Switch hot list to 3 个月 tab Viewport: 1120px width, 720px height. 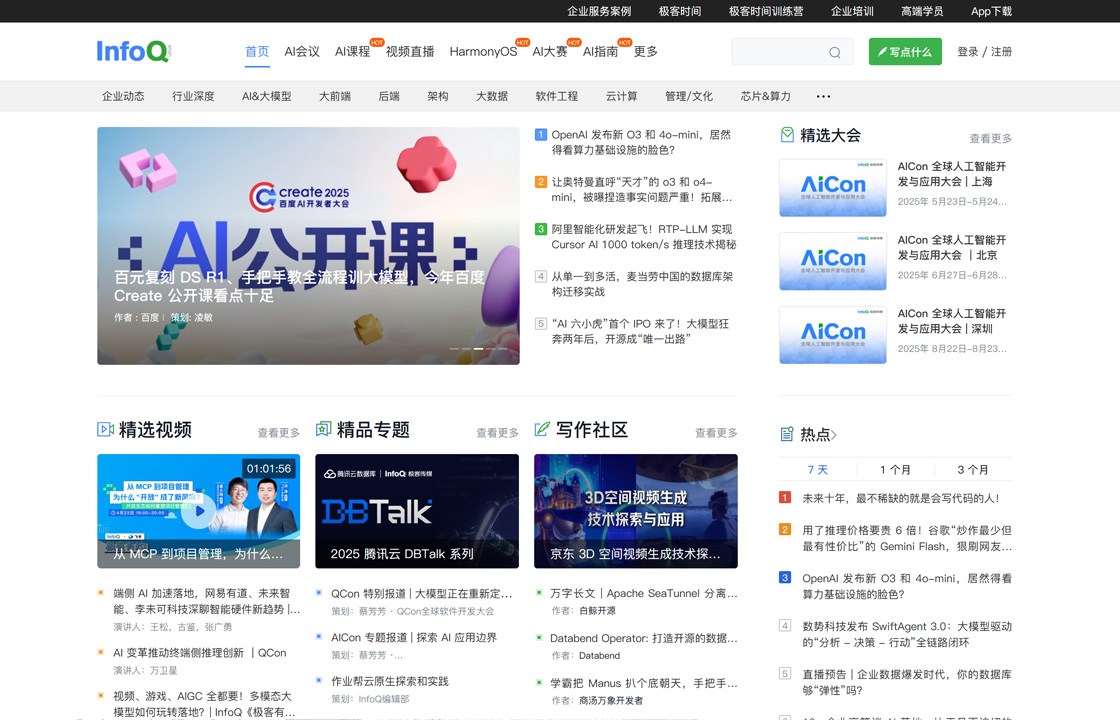(x=973, y=469)
